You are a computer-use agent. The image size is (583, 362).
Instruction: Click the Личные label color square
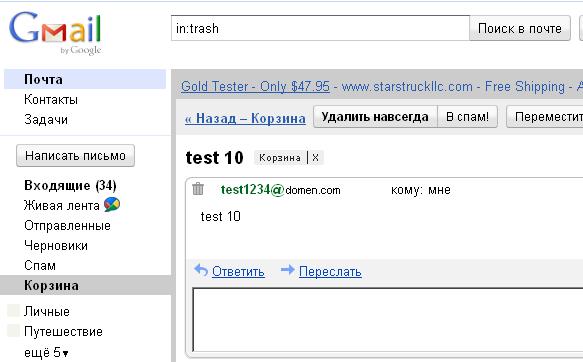point(13,311)
